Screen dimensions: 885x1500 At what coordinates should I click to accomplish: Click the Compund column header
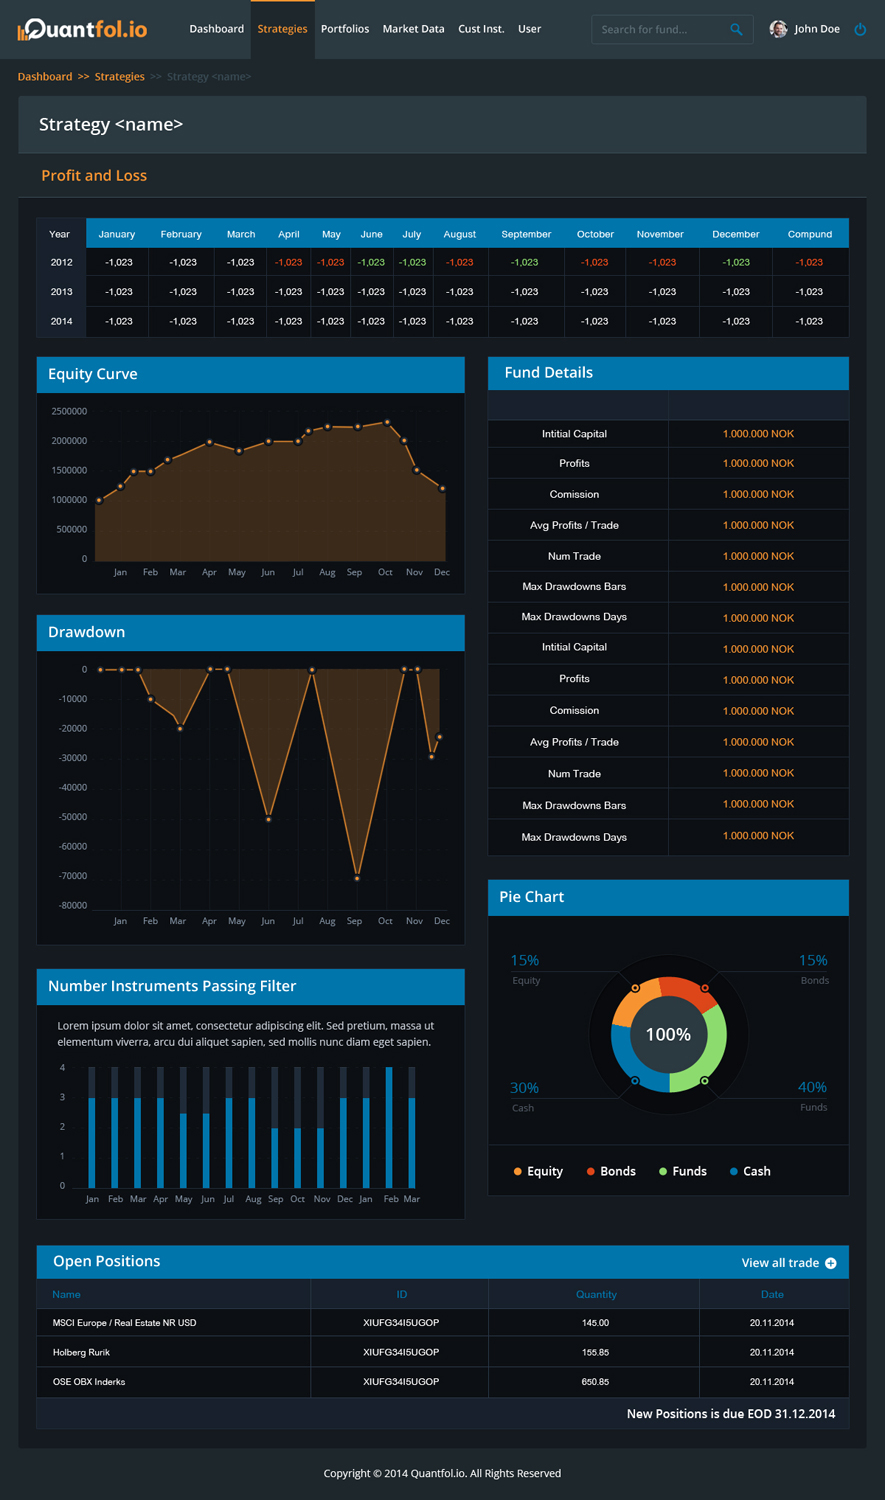pyautogui.click(x=810, y=234)
